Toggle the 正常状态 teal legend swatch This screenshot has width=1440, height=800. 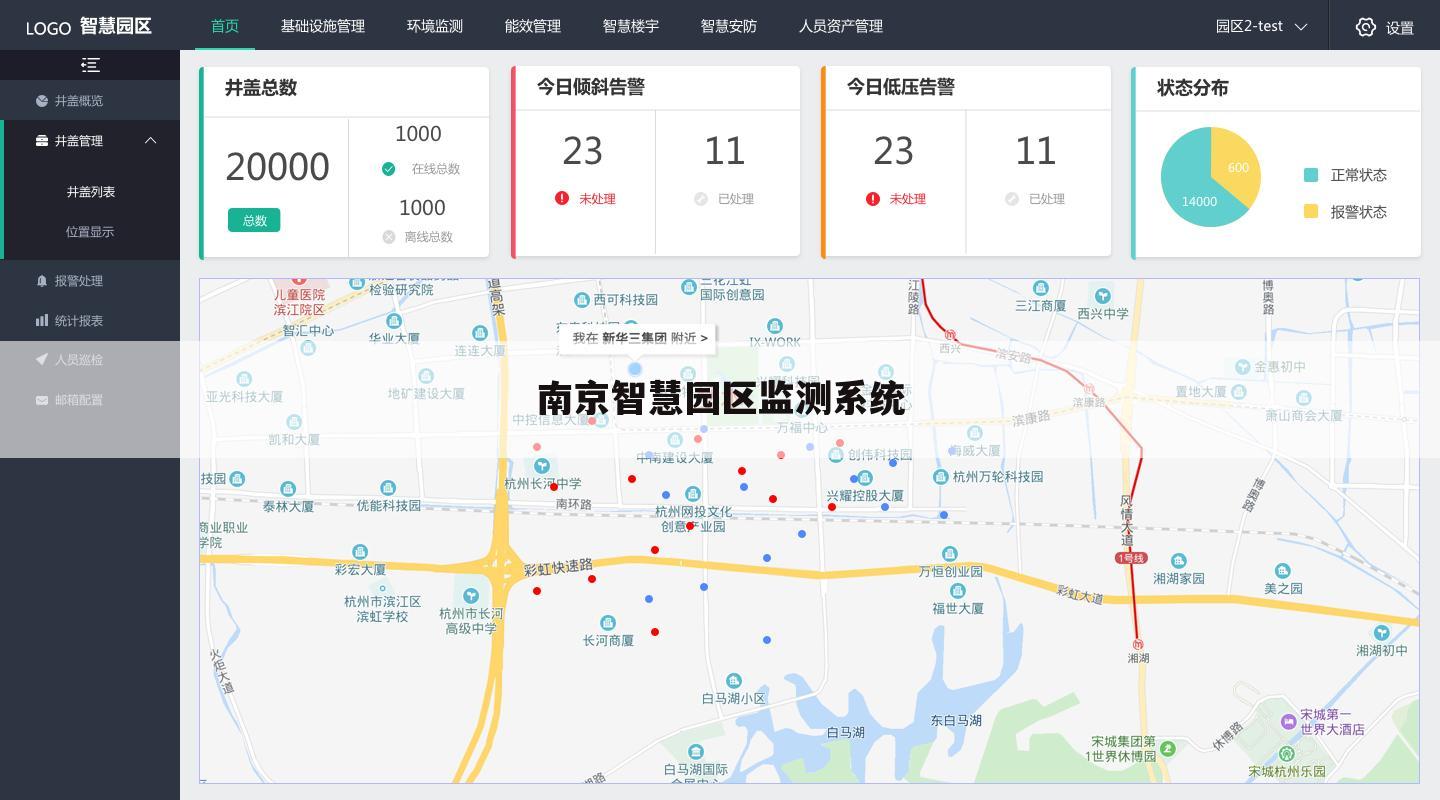(x=1311, y=175)
